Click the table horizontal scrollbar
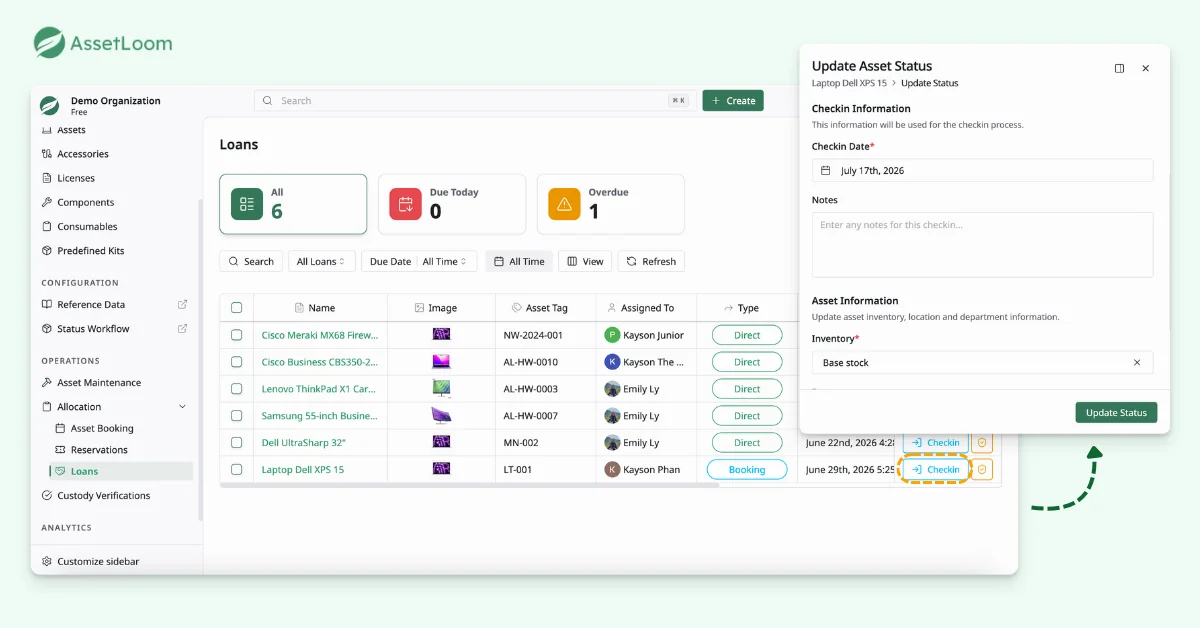The width and height of the screenshot is (1200, 628). coord(470,486)
